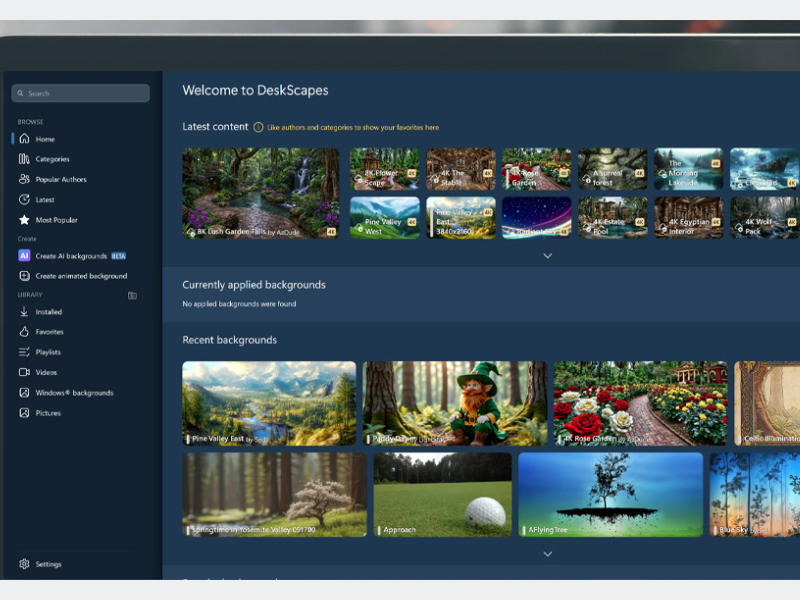Viewport: 800px width, 600px height.
Task: Select the large Rose Garden recent background
Action: tap(641, 404)
